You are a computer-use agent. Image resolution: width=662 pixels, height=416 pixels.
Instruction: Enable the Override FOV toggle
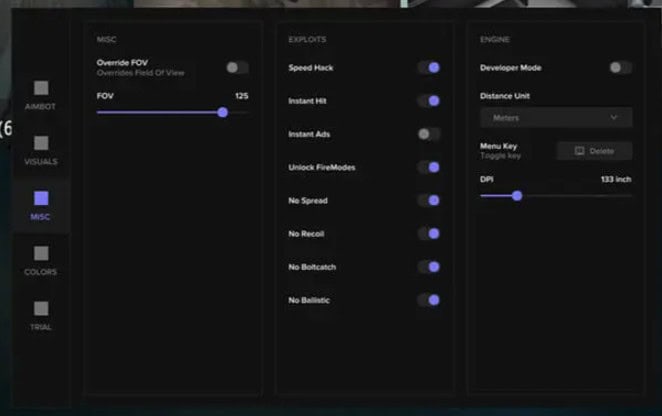pyautogui.click(x=236, y=67)
